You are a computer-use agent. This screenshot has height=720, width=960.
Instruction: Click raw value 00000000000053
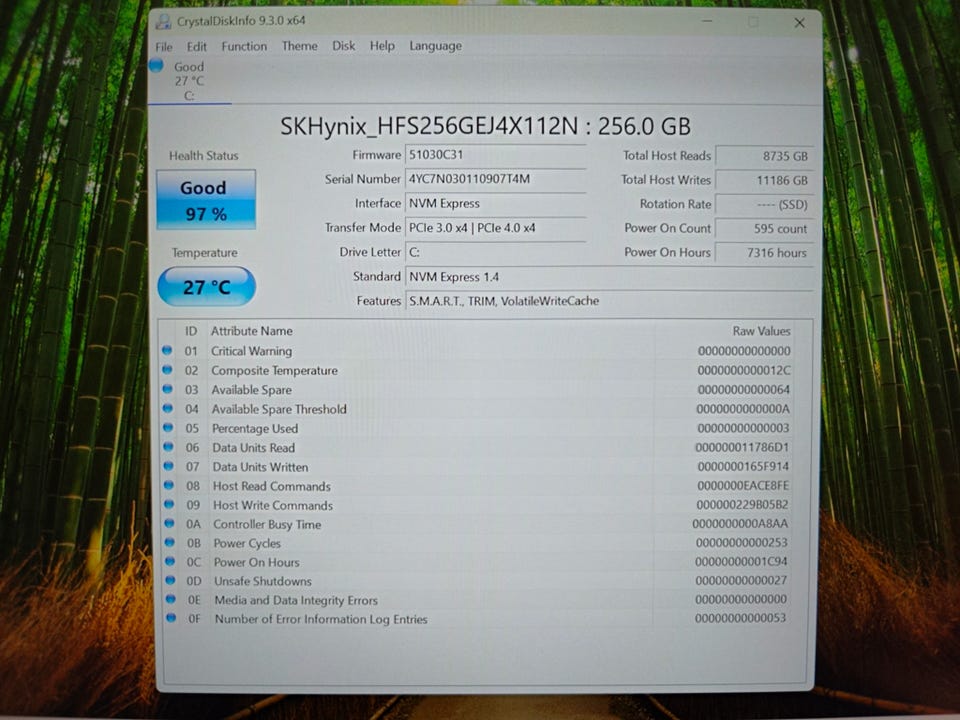(740, 618)
